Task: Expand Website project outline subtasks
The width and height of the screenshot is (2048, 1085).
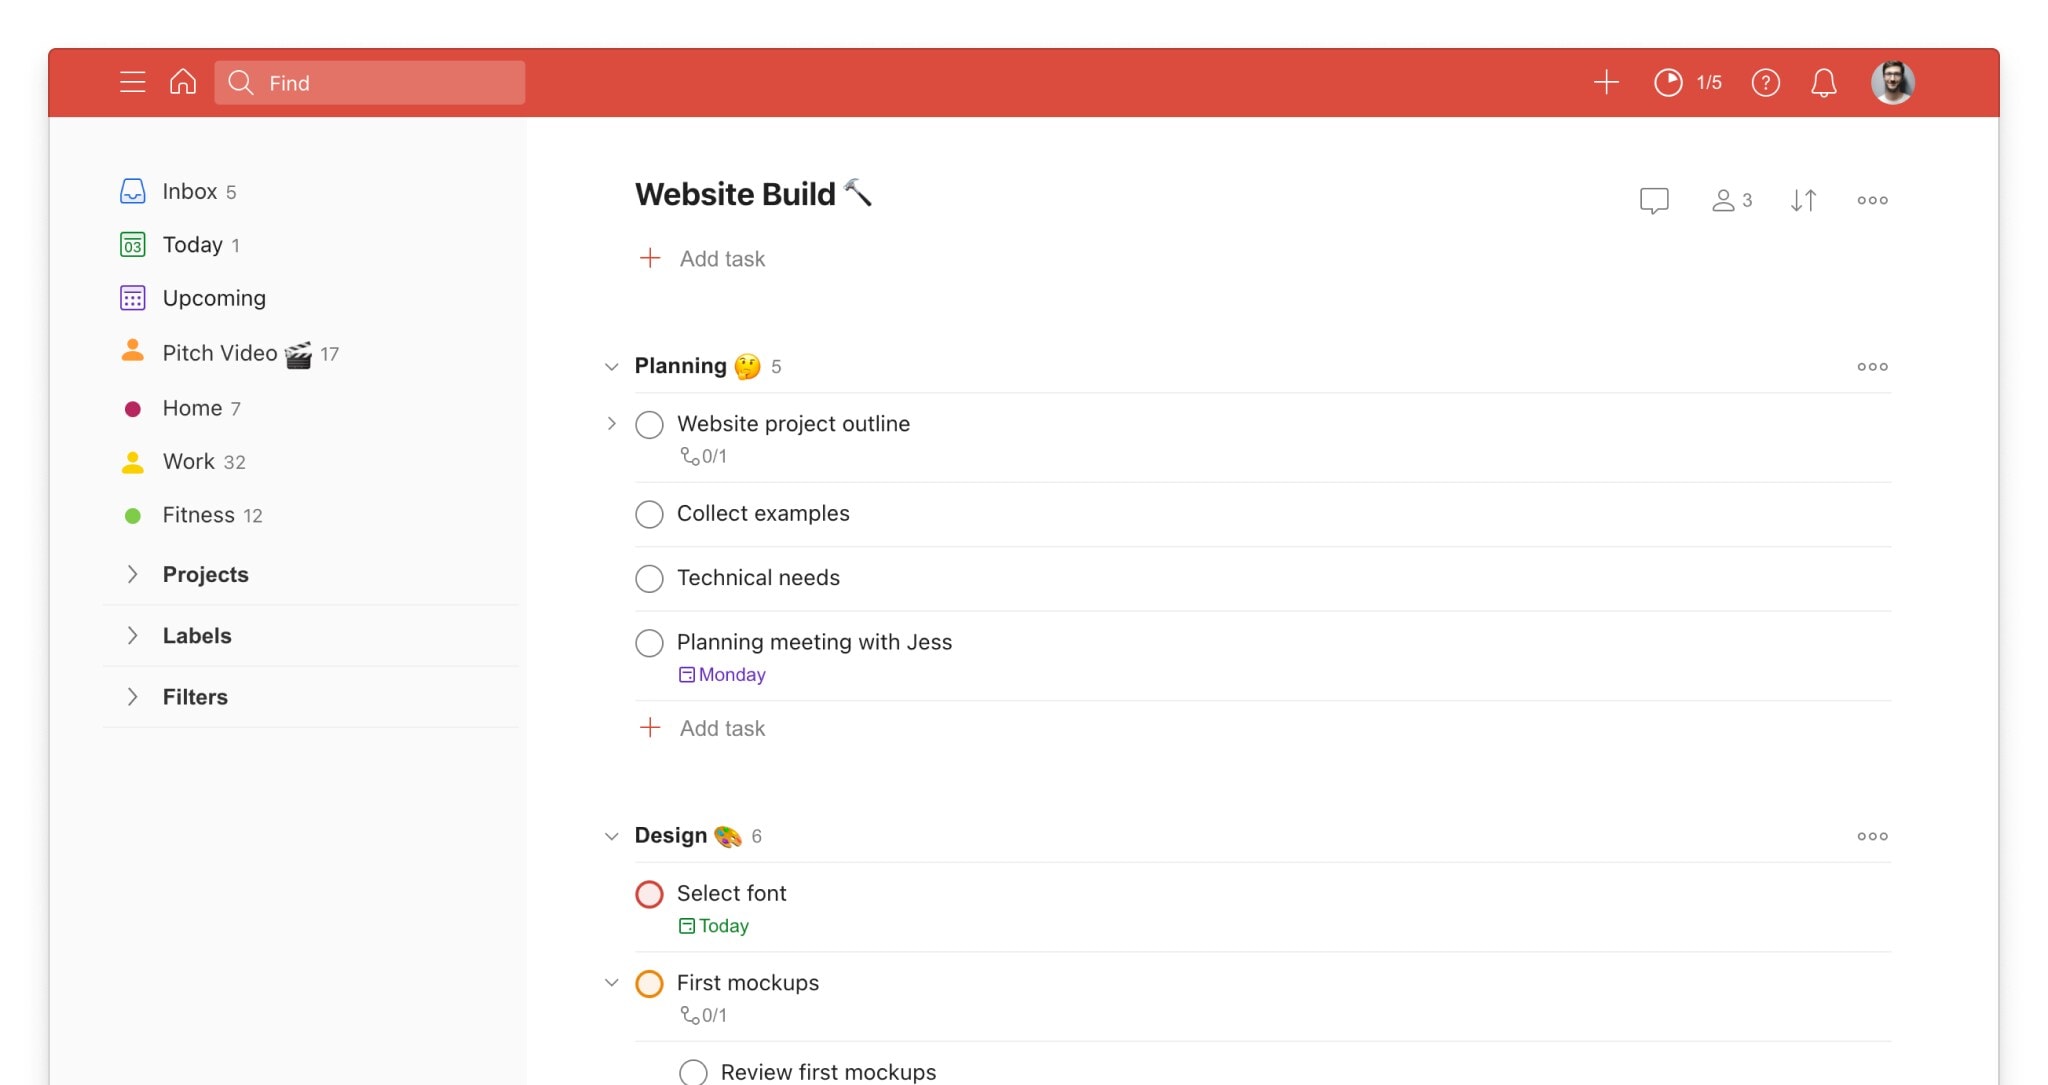Action: tap(611, 424)
